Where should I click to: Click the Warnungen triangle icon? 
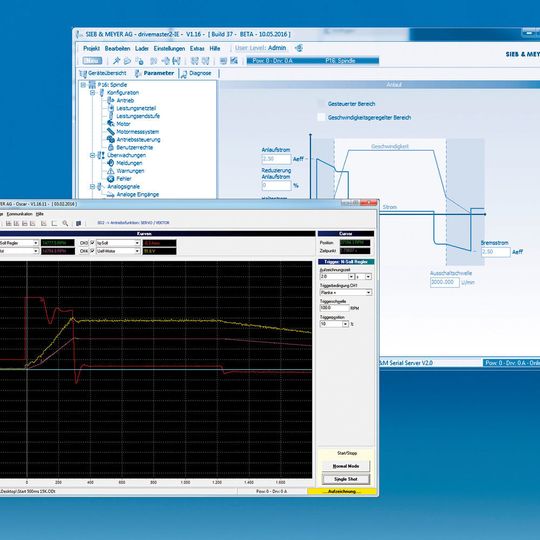(x=111, y=171)
